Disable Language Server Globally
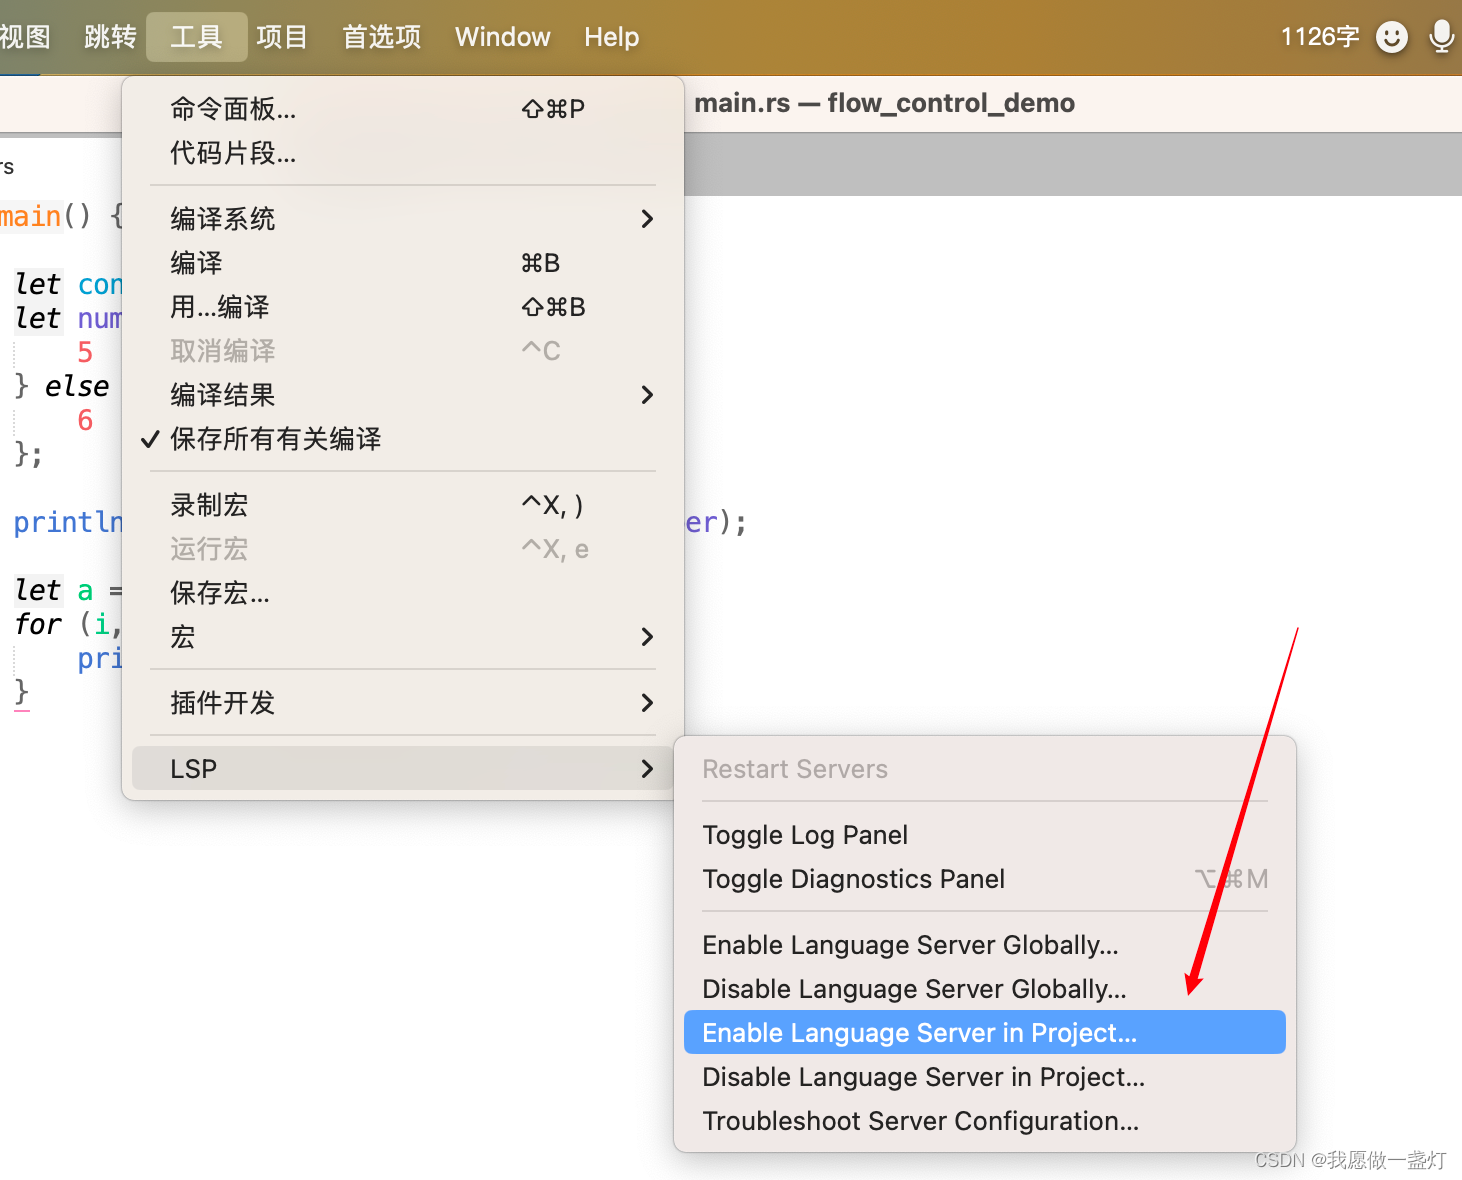 [x=913, y=988]
